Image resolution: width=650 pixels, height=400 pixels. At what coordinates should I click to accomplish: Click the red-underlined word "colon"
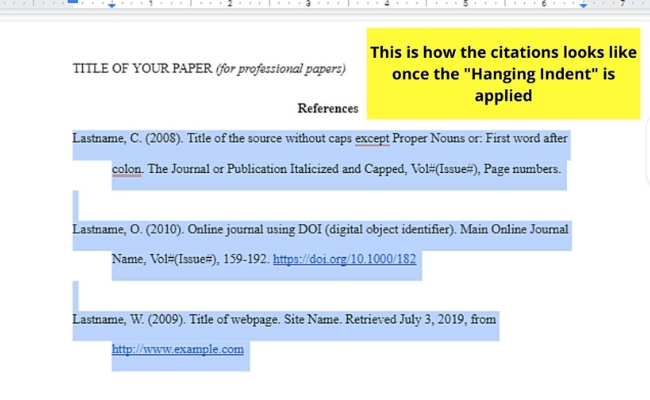[x=126, y=169]
